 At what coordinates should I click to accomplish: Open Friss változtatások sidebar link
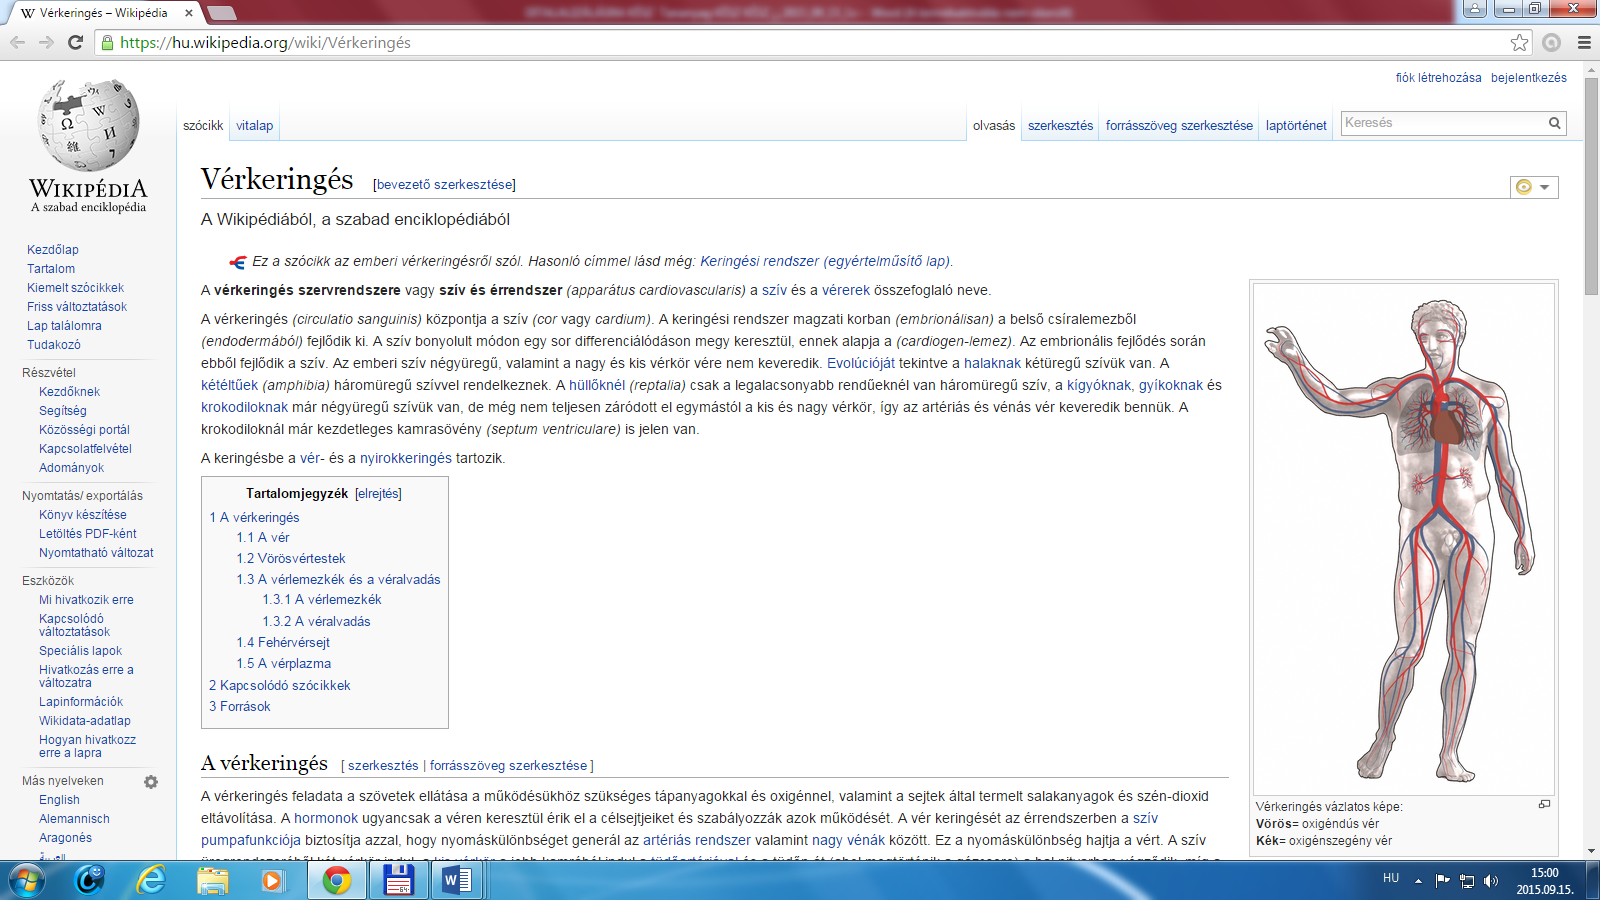coord(77,307)
